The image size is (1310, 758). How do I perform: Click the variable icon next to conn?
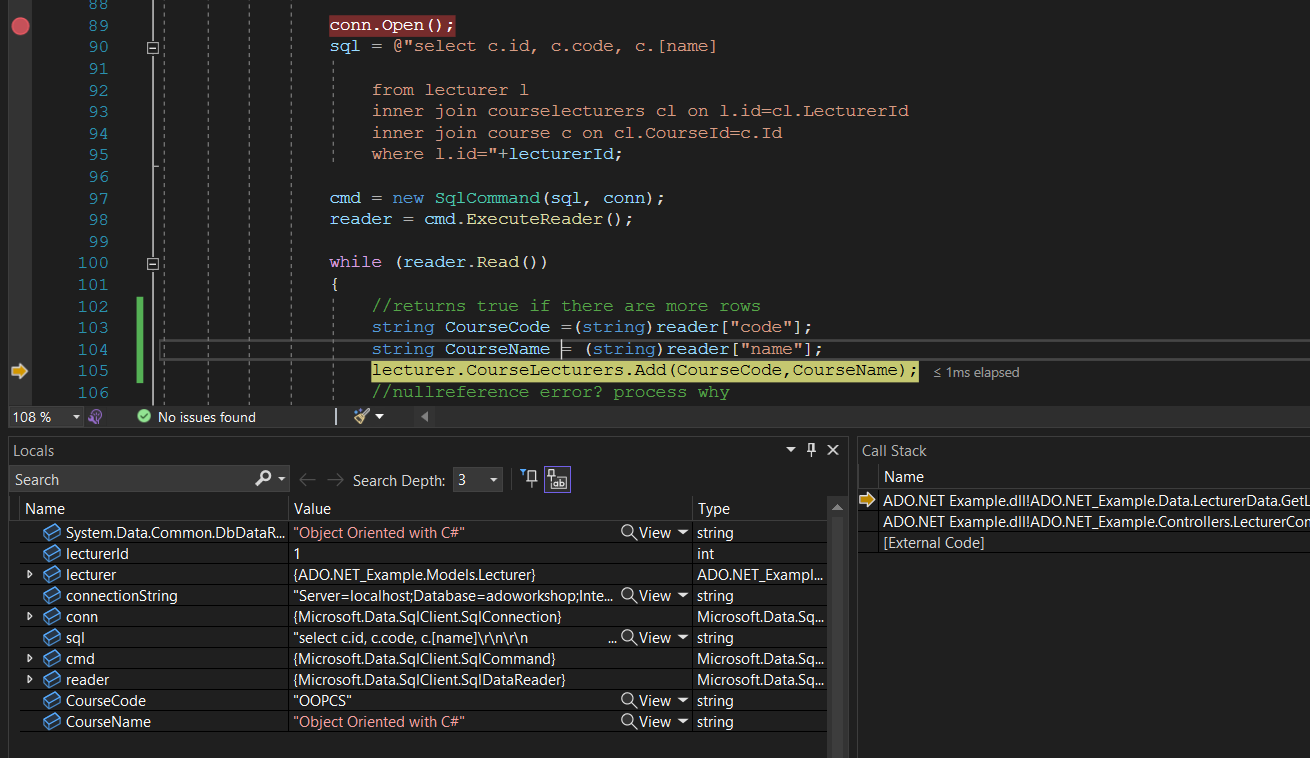(52, 617)
